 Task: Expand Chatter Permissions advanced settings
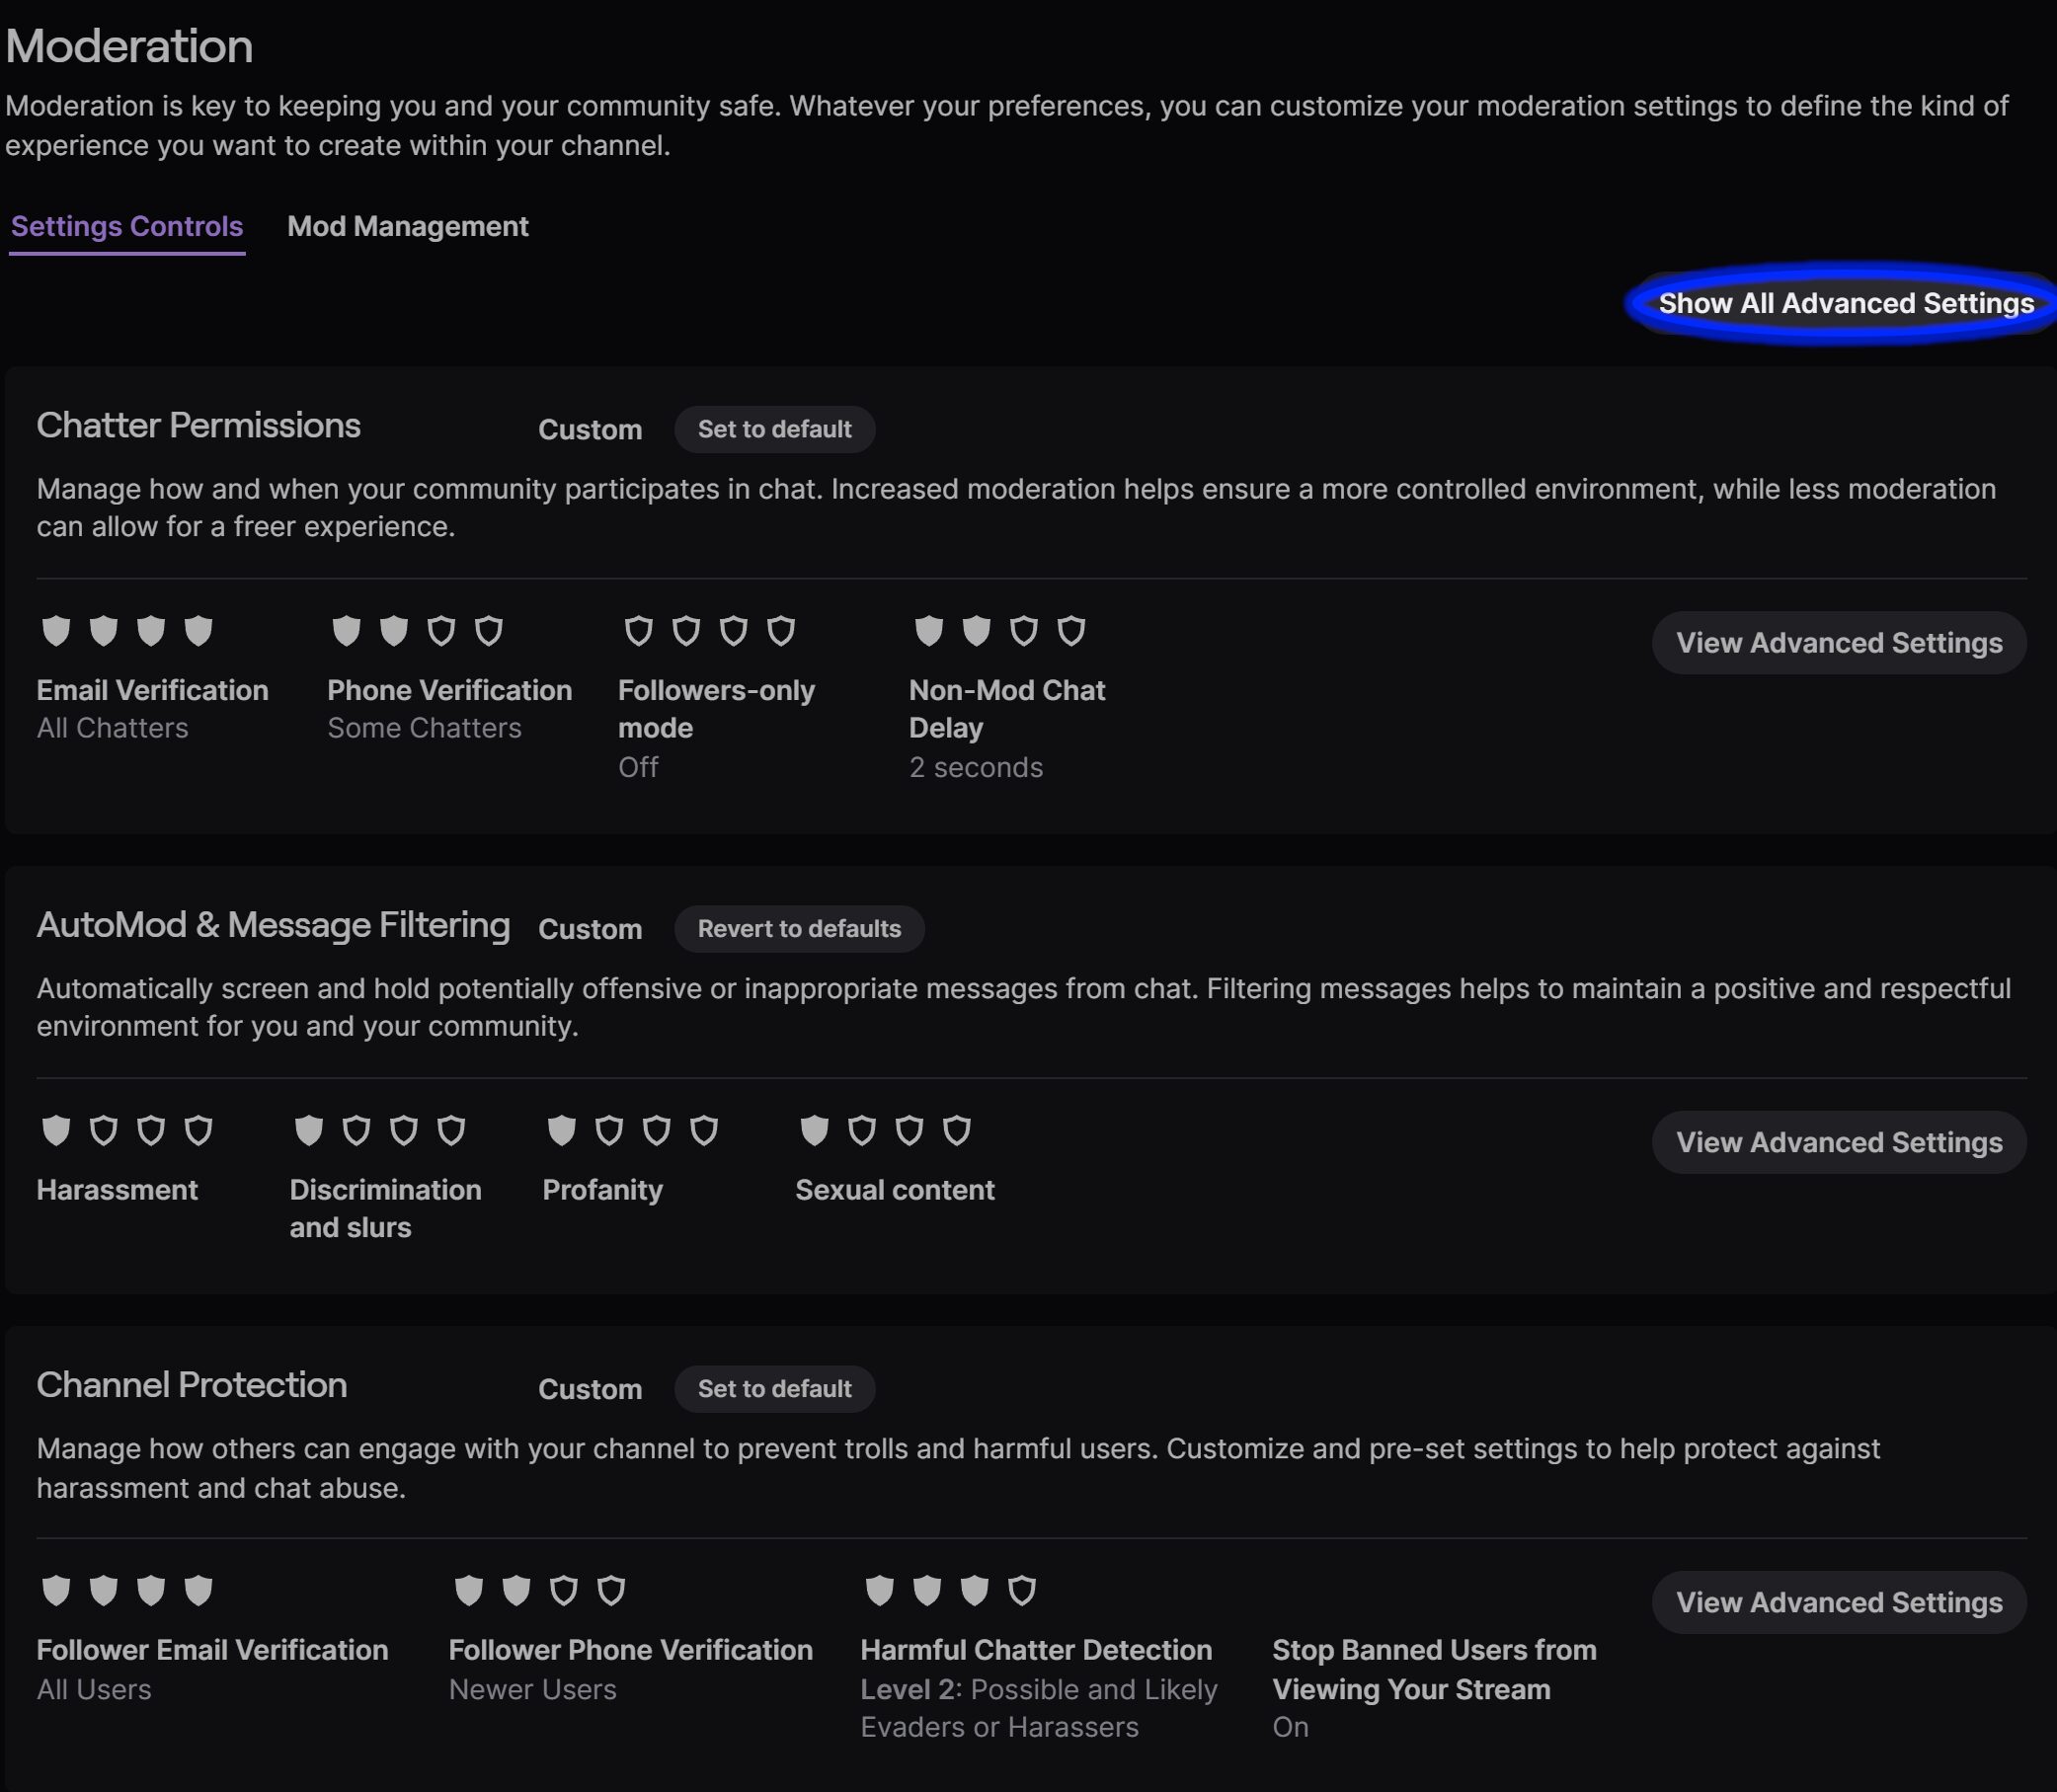pos(1838,643)
